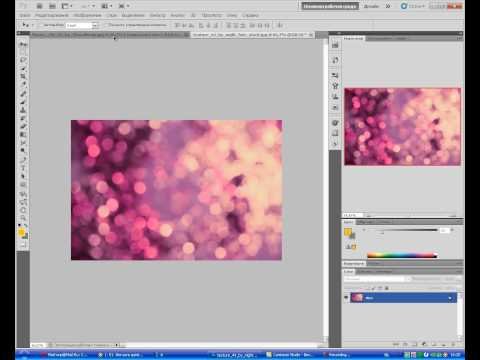Click the yellow foreground color swatch in toolbox
This screenshot has width=480, height=360.
click(21, 232)
